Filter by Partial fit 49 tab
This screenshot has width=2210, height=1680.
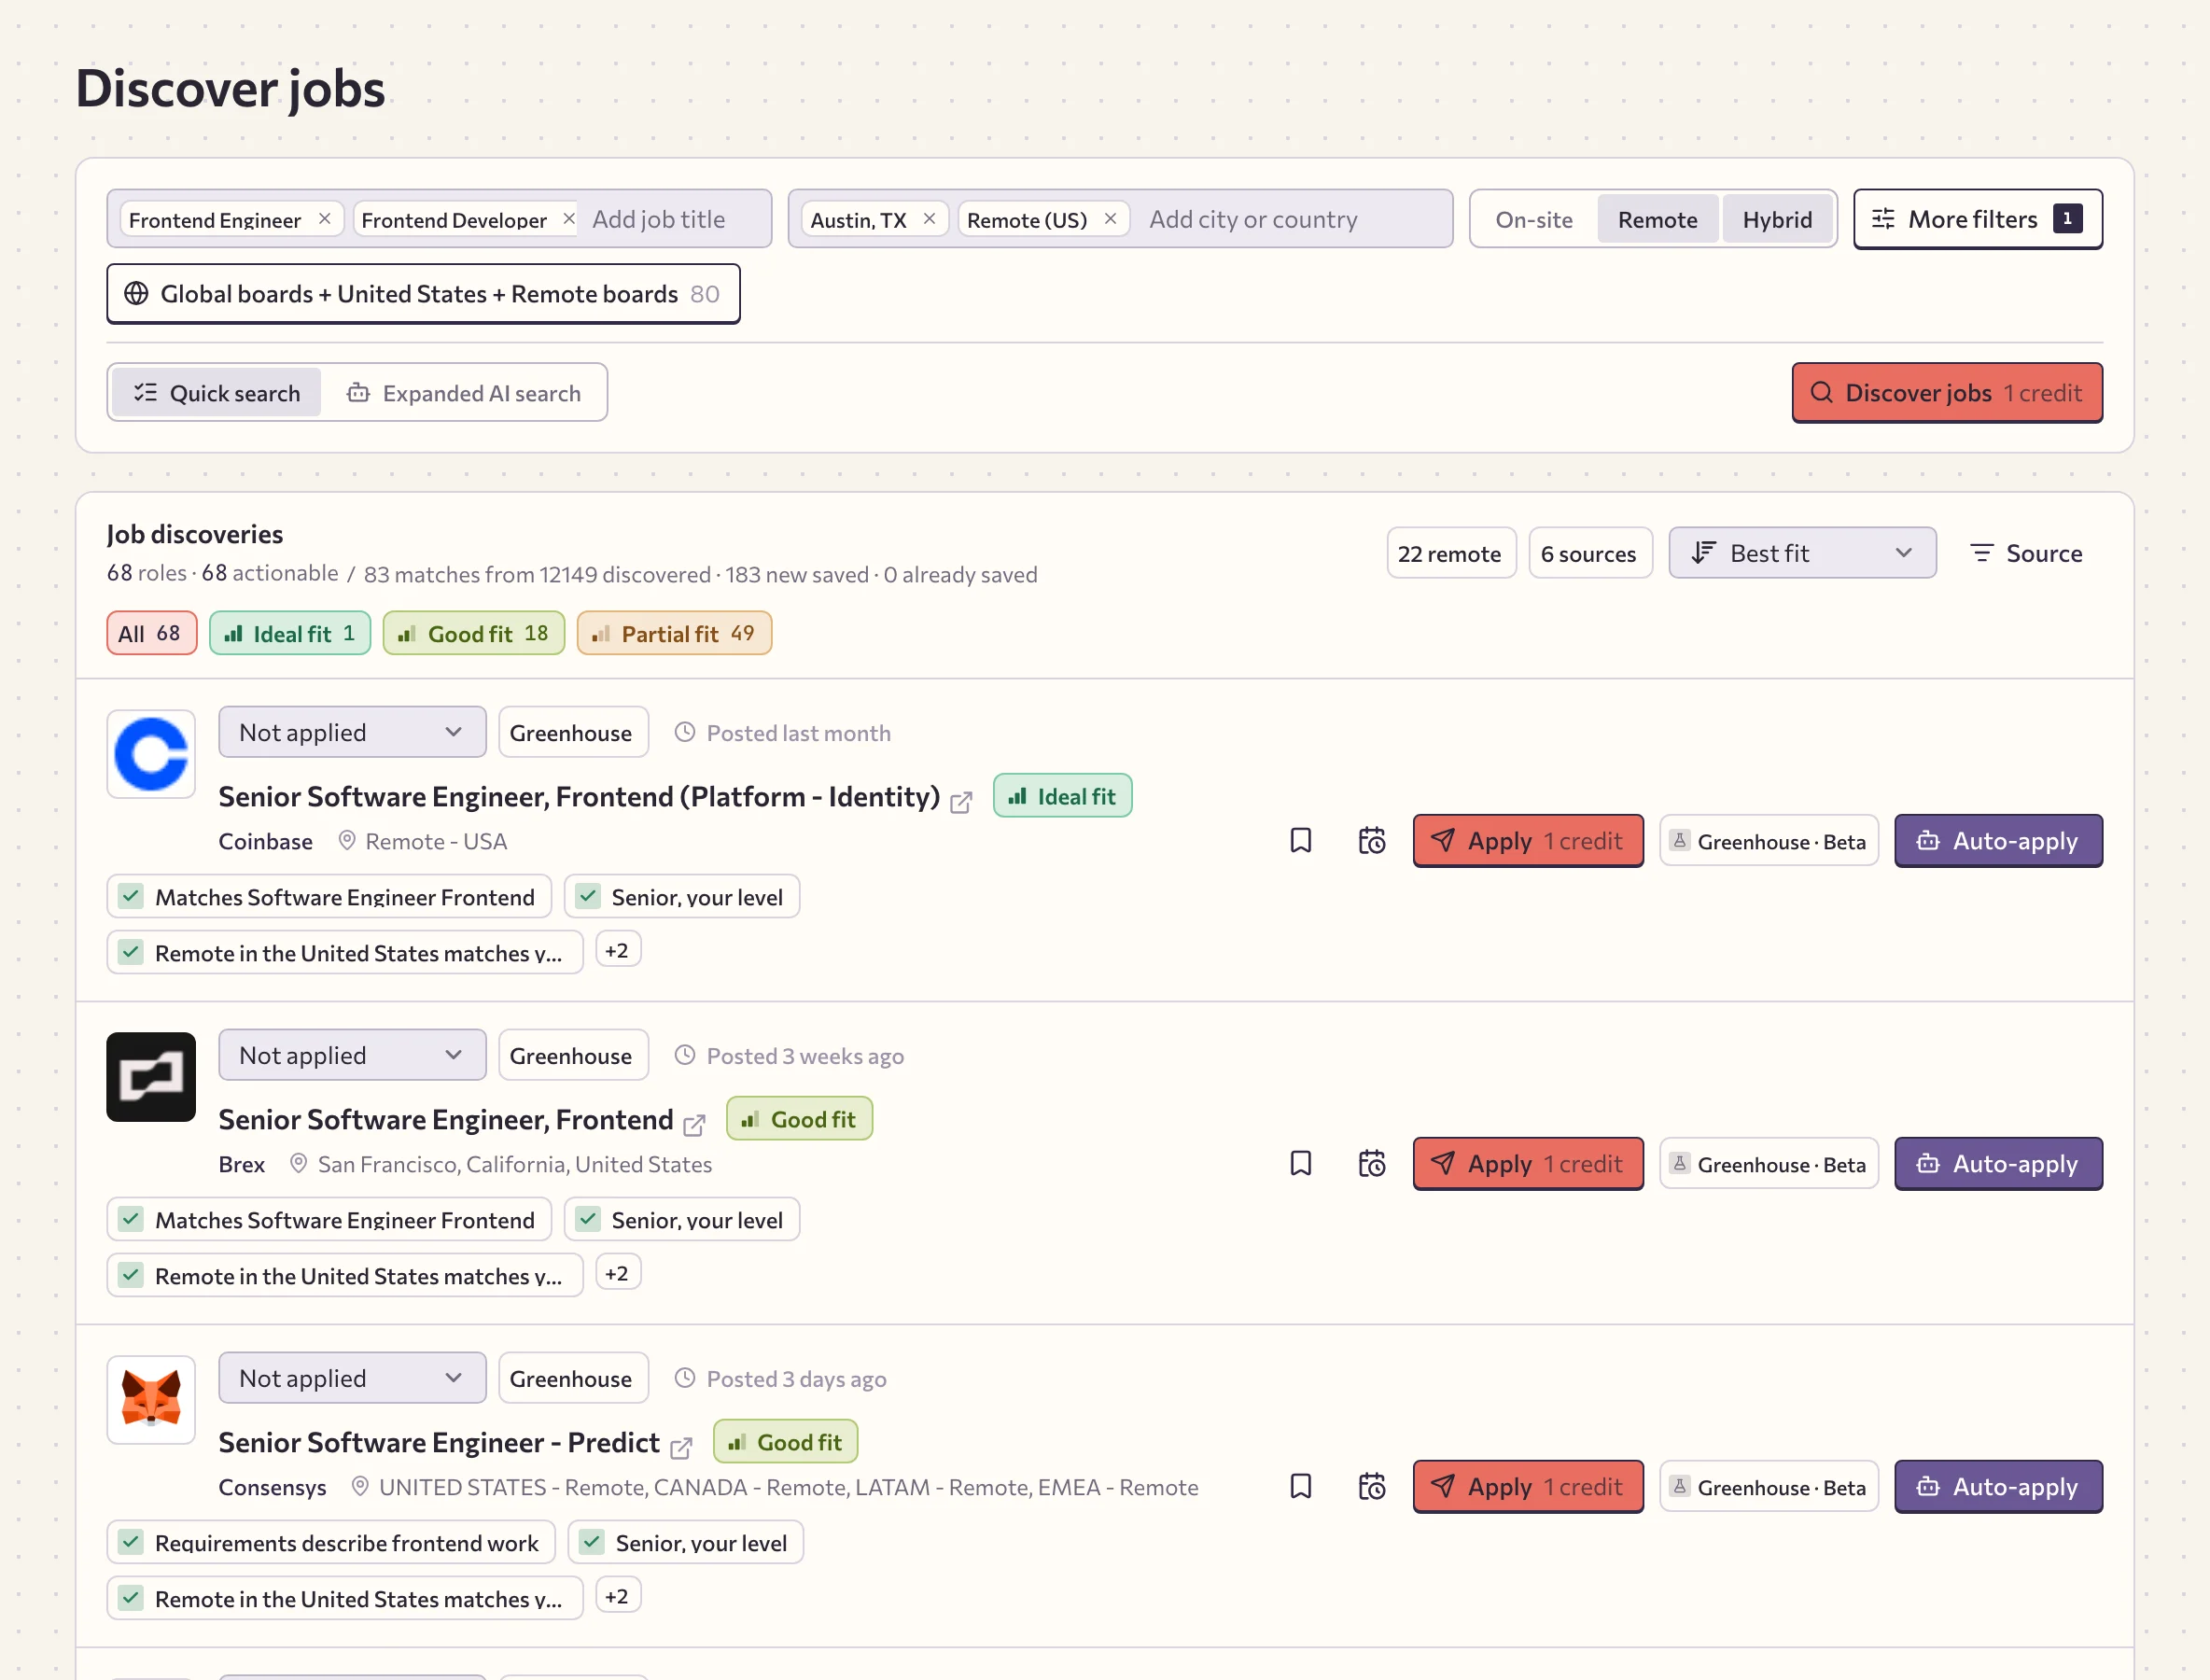[x=674, y=633]
